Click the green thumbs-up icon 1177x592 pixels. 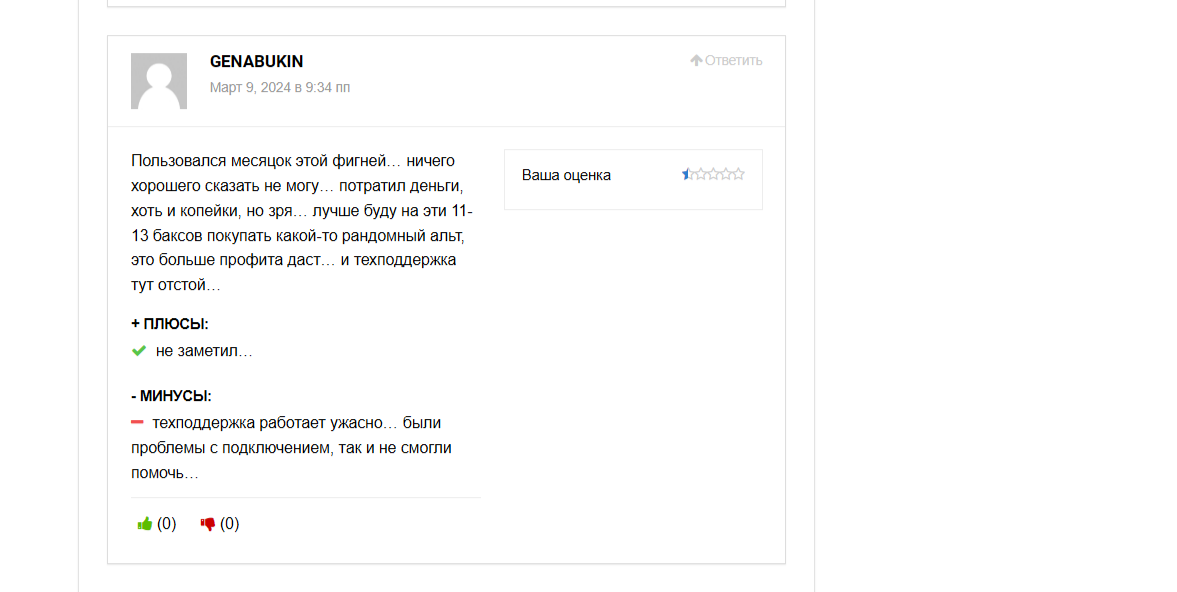145,524
